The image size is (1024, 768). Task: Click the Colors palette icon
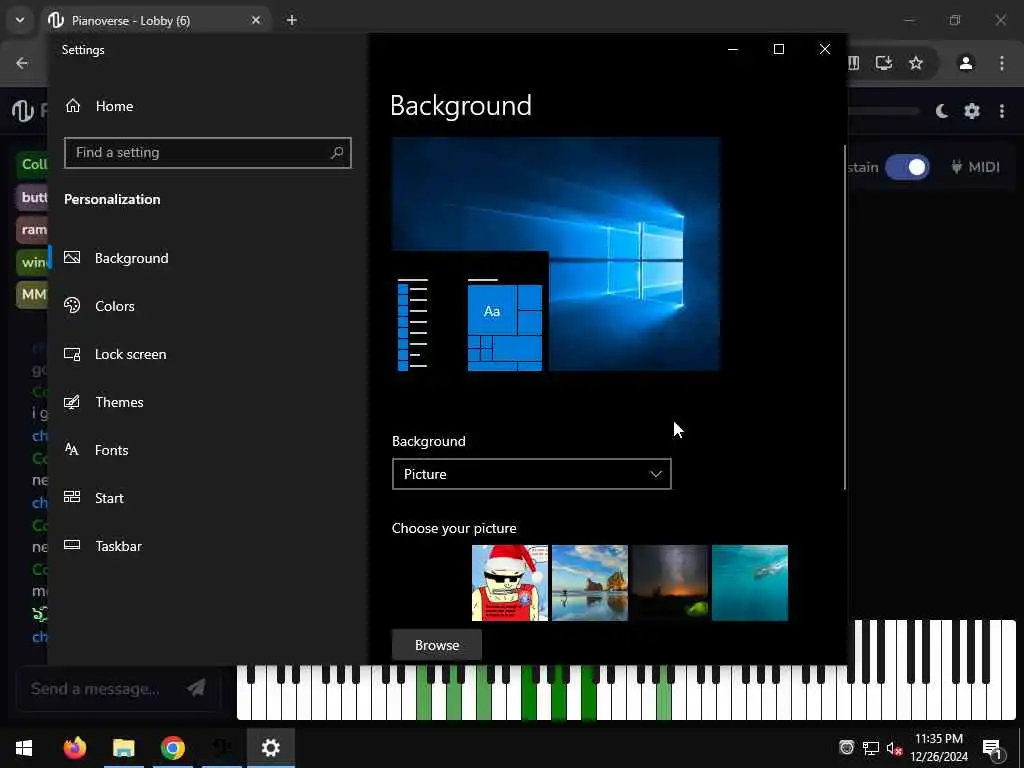[x=72, y=305]
